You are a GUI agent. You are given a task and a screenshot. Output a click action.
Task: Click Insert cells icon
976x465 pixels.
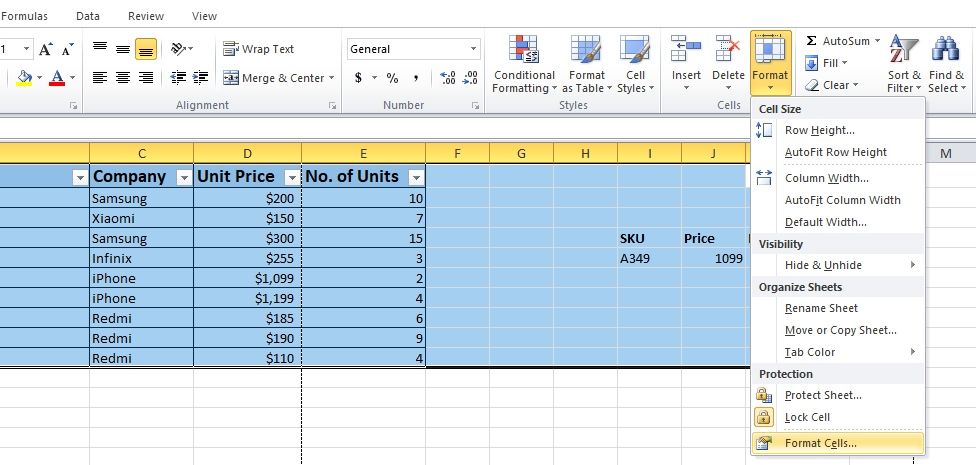pyautogui.click(x=686, y=49)
